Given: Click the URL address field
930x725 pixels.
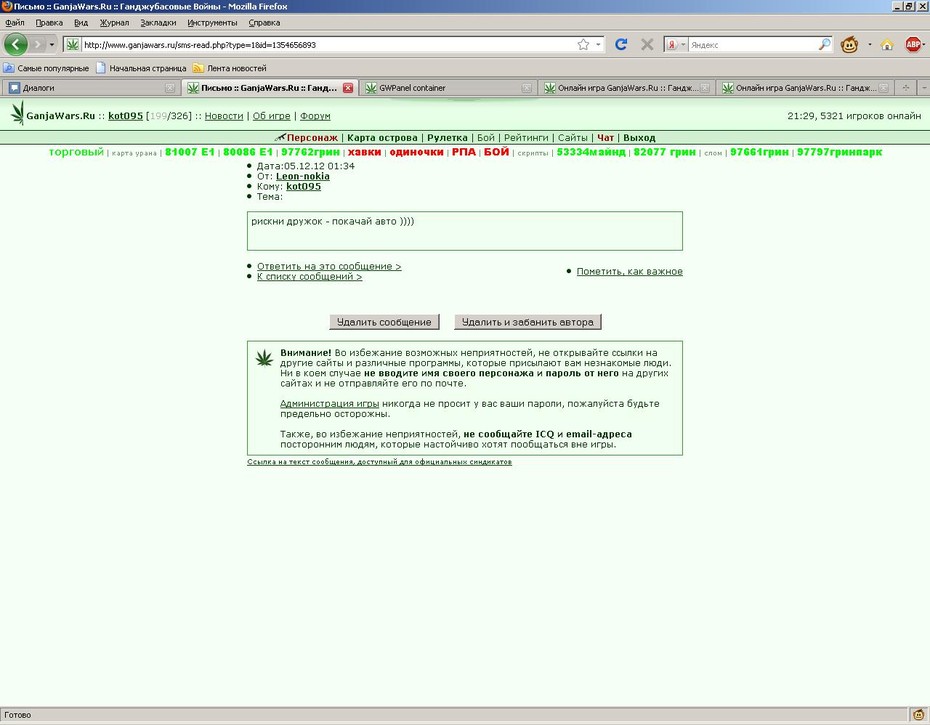Looking at the screenshot, I should click(327, 44).
